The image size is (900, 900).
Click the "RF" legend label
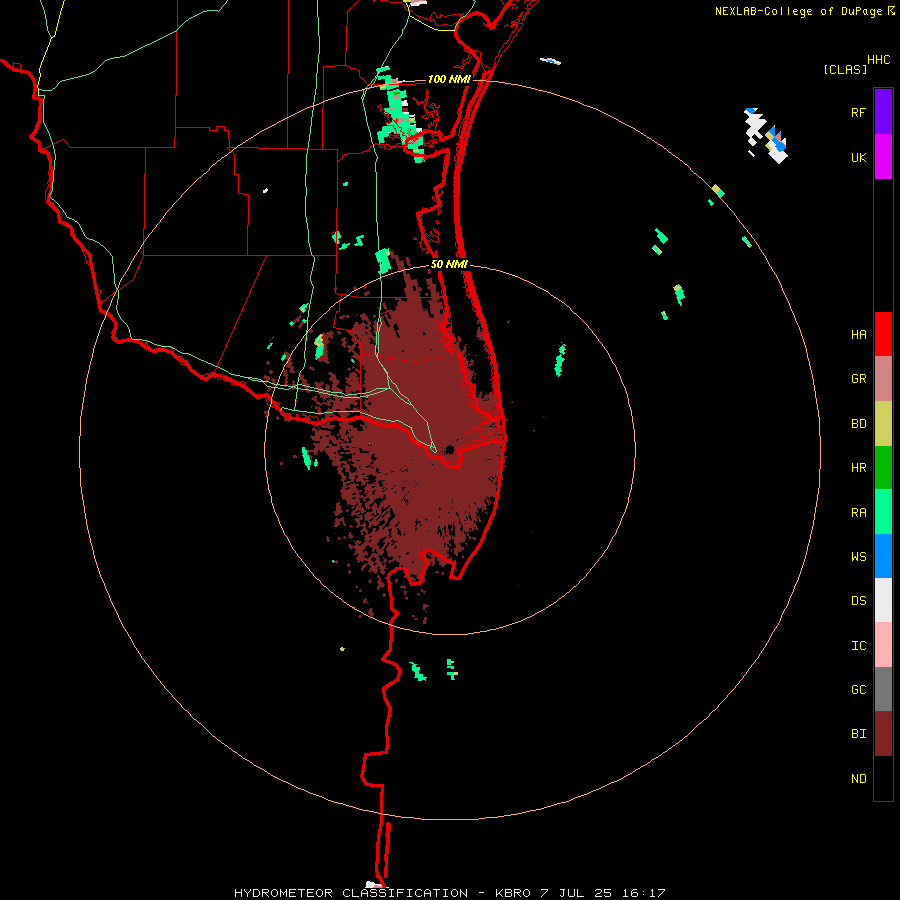pyautogui.click(x=858, y=113)
